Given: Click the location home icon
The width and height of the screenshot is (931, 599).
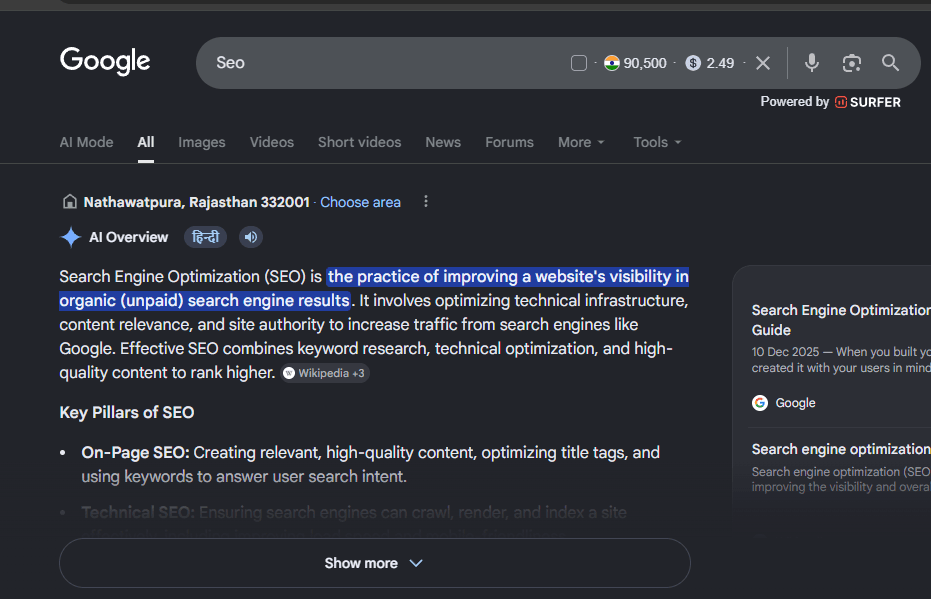Looking at the screenshot, I should click(69, 202).
